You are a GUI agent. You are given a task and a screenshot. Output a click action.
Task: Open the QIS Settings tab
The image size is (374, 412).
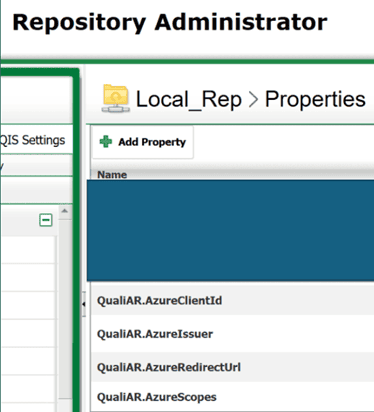(x=33, y=140)
